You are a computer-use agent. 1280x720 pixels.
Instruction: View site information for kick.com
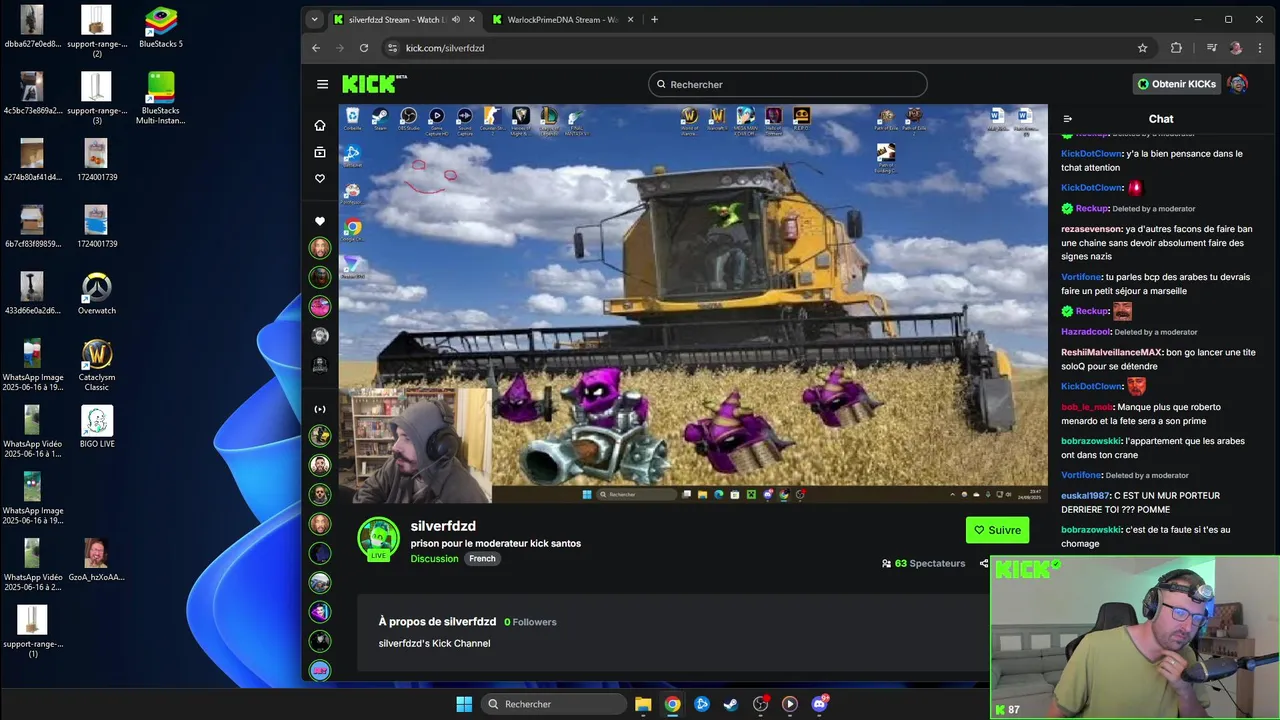tap(393, 48)
